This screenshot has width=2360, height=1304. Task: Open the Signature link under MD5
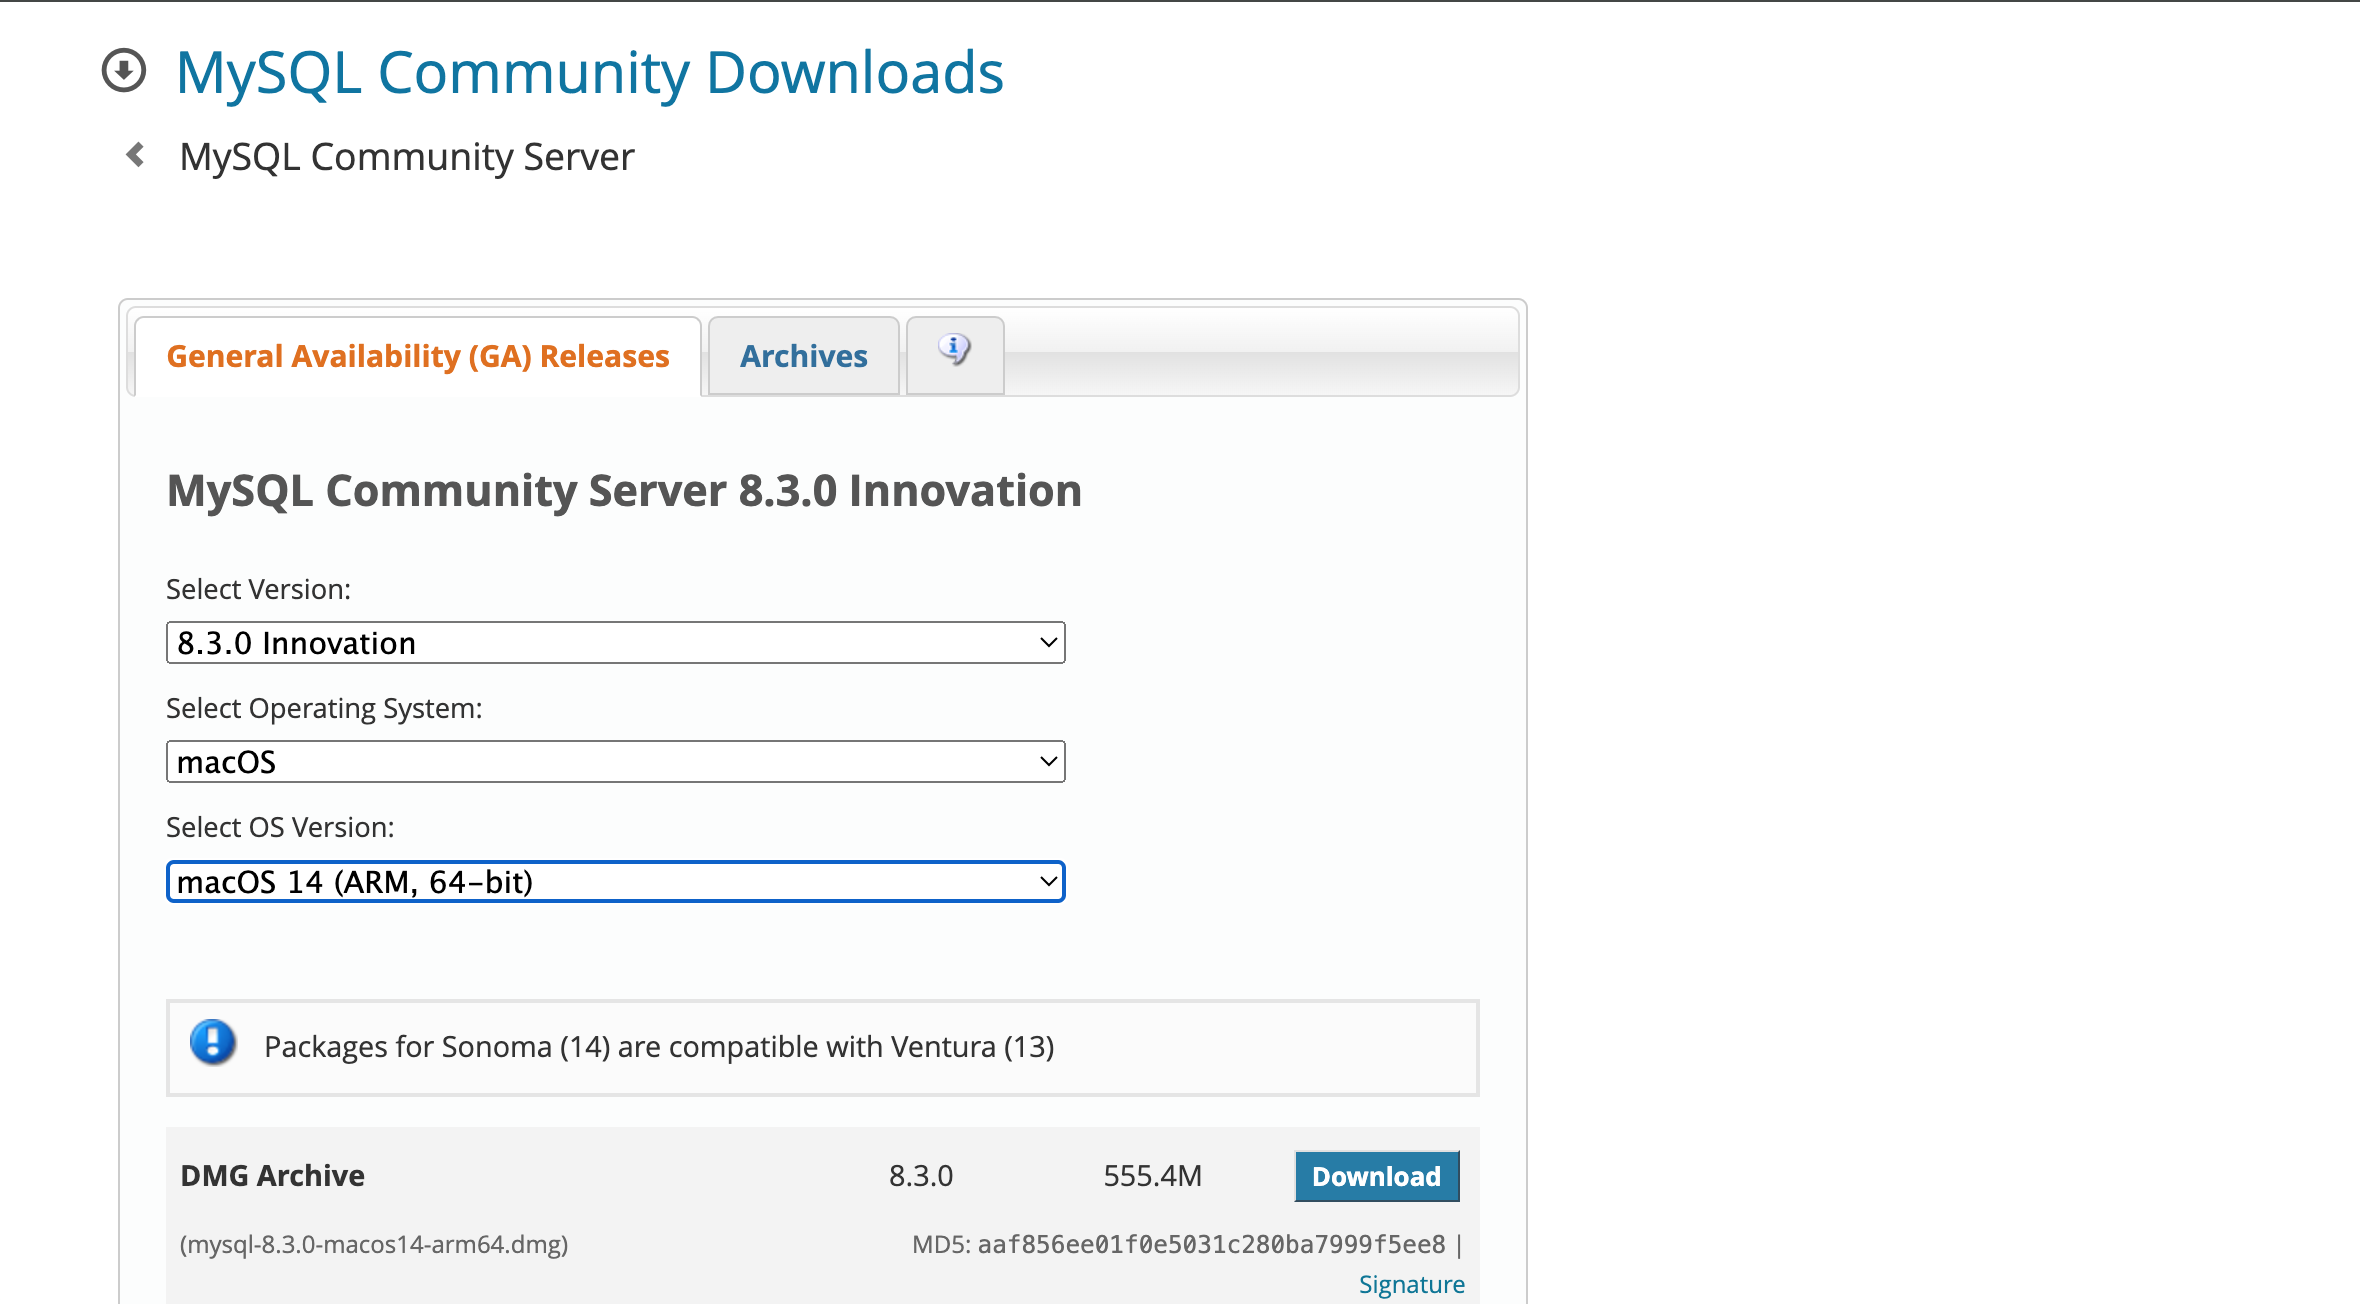coord(1411,1284)
